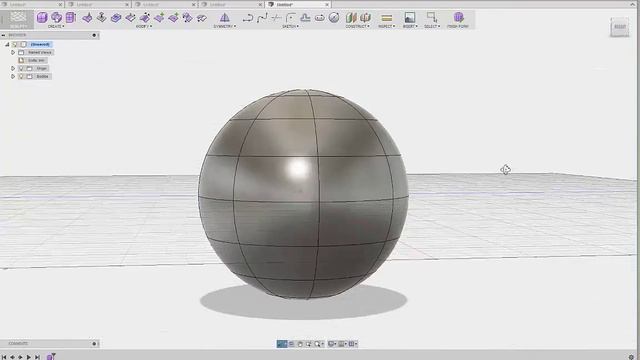The image size is (640, 360).
Task: Activate the Zoom Window tool
Action: coord(309,344)
